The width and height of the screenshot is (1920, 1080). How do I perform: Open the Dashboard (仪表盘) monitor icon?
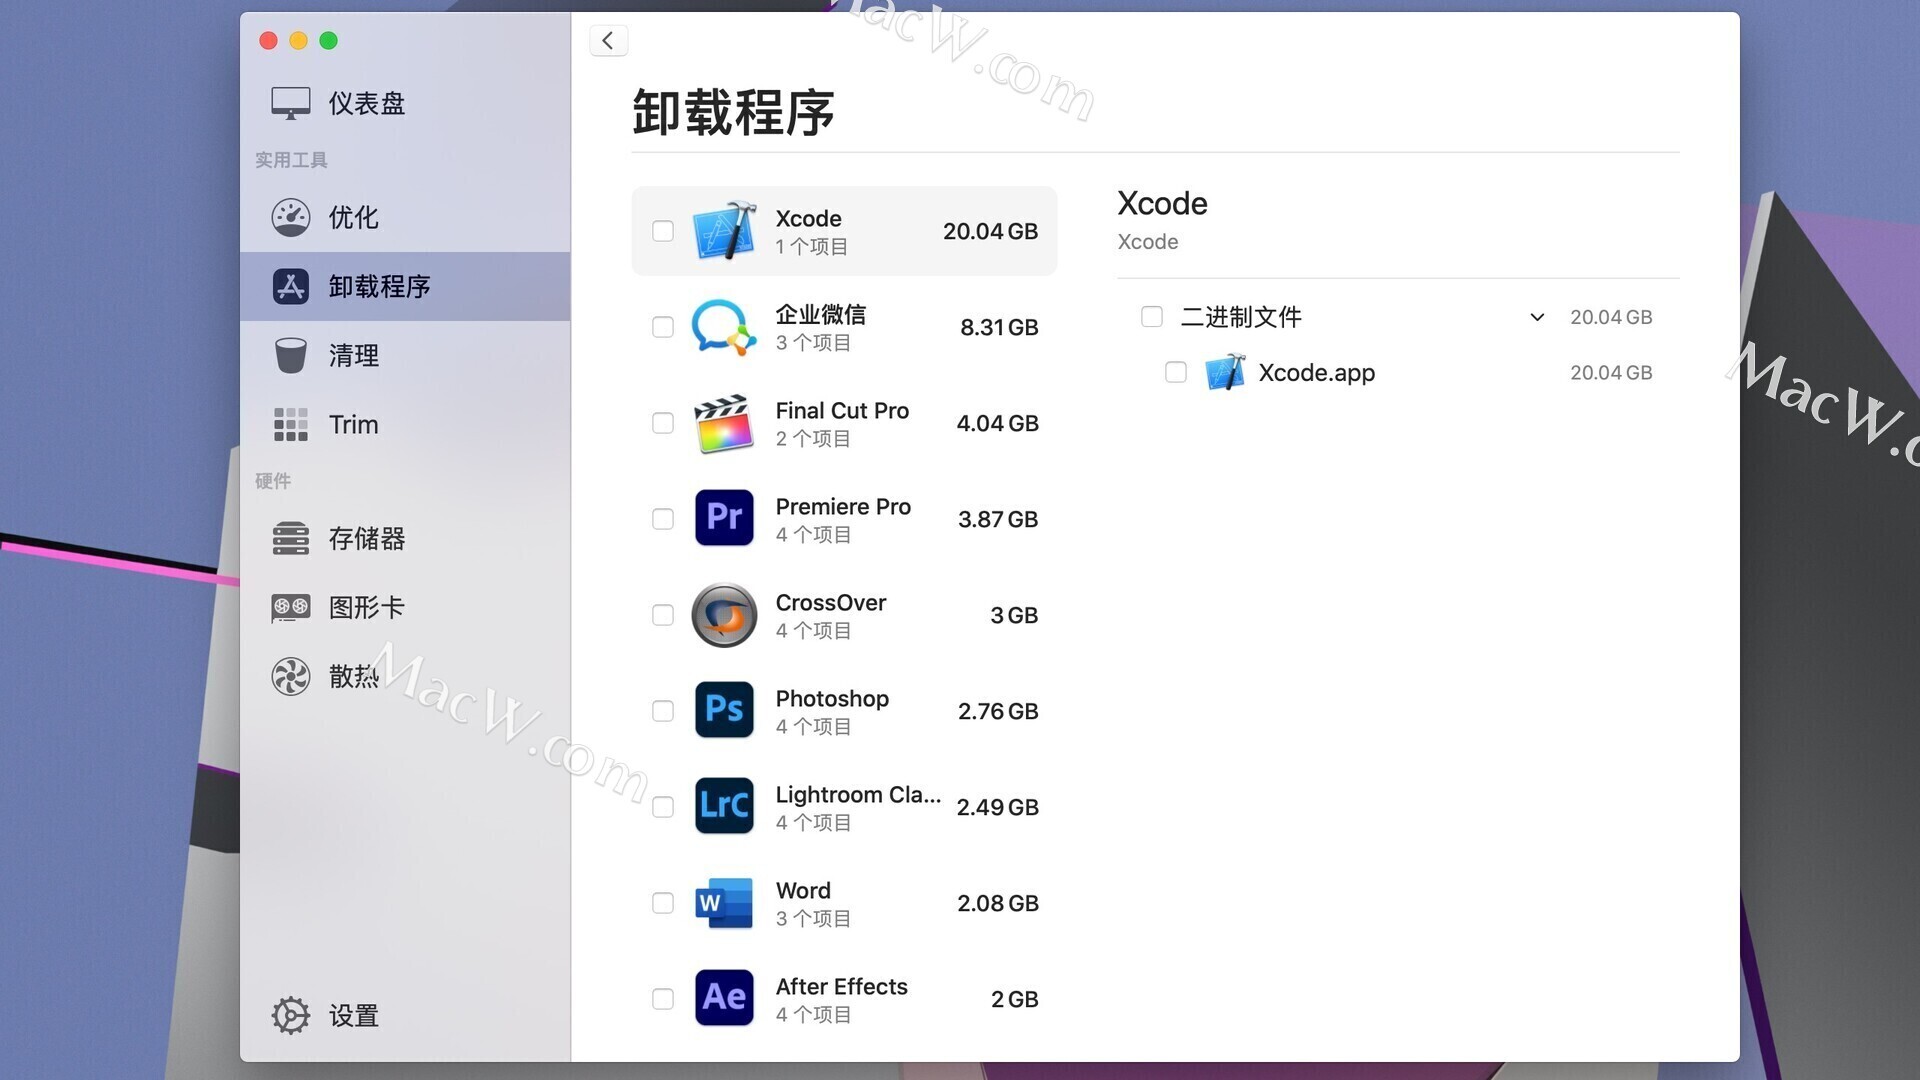pos(290,103)
